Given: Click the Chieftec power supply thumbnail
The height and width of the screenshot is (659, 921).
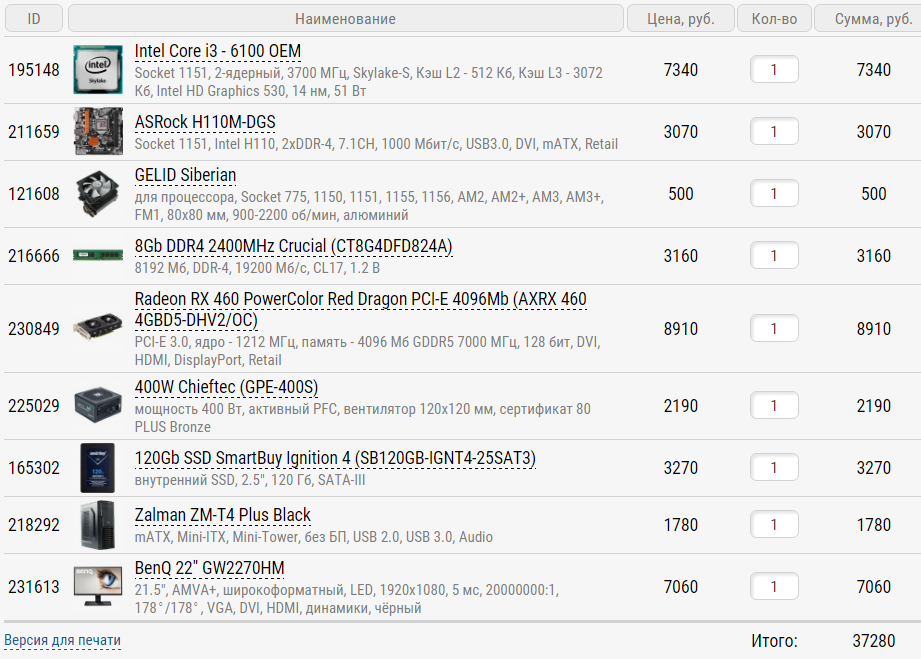Looking at the screenshot, I should (98, 405).
